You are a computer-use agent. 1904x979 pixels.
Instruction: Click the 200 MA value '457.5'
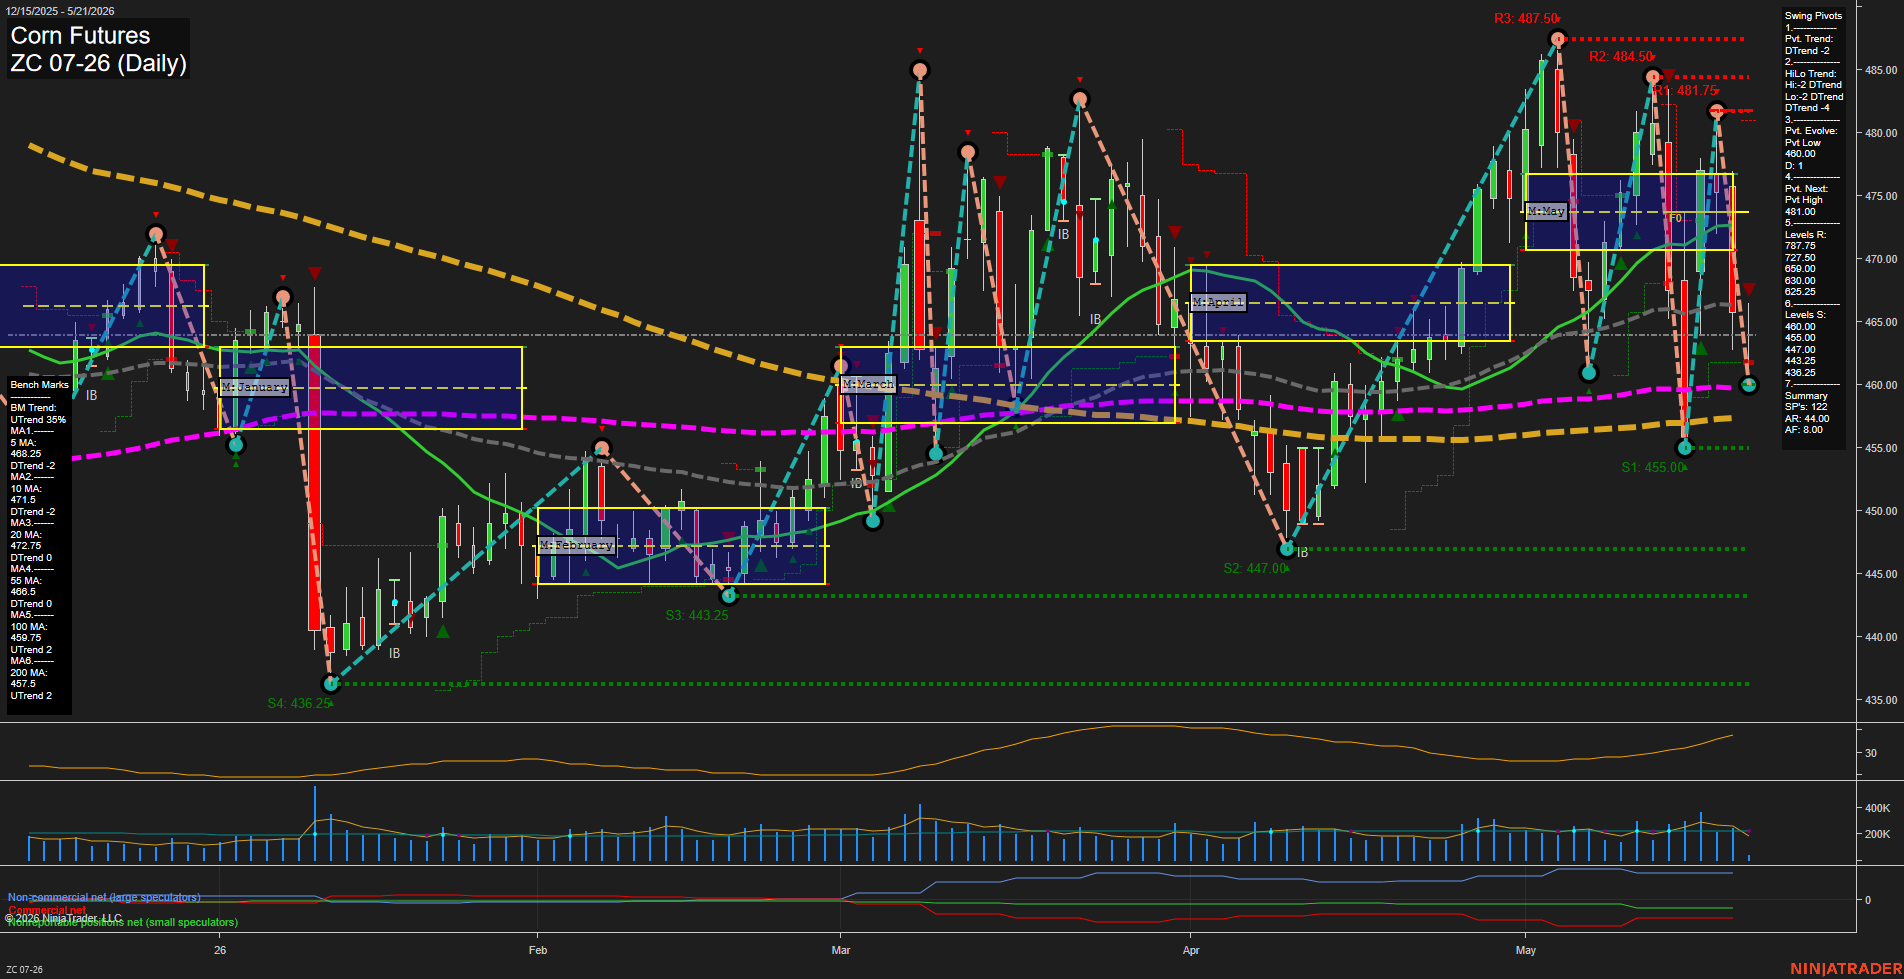click(x=23, y=684)
